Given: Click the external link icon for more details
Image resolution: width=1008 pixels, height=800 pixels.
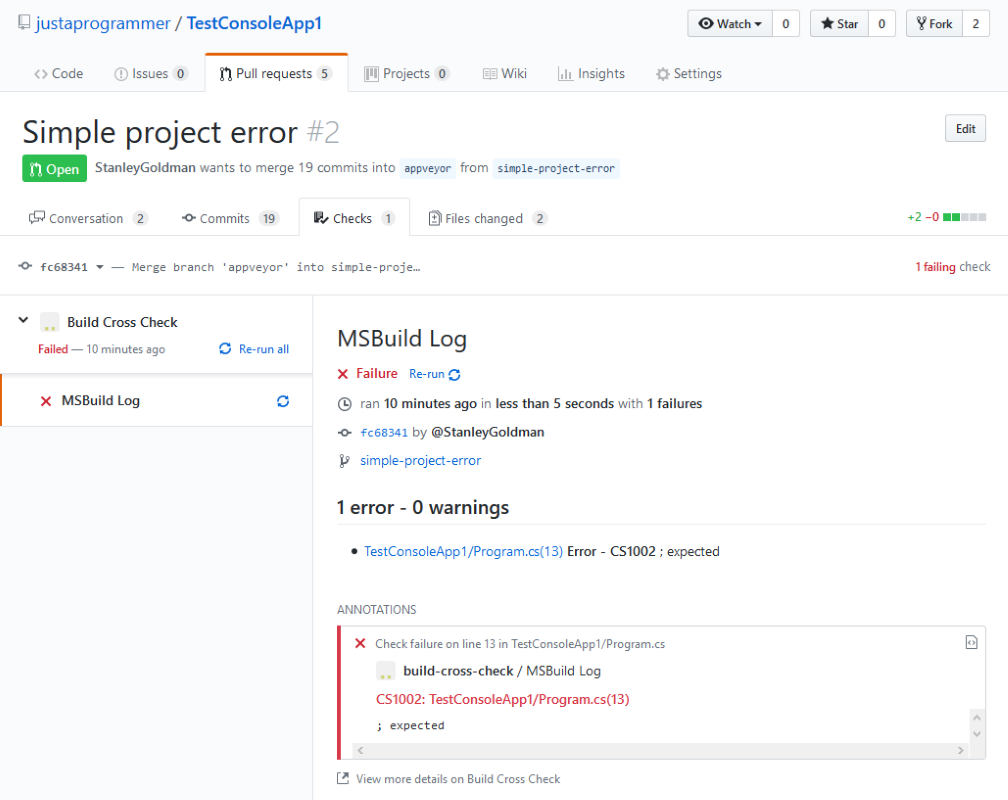Looking at the screenshot, I should point(343,779).
